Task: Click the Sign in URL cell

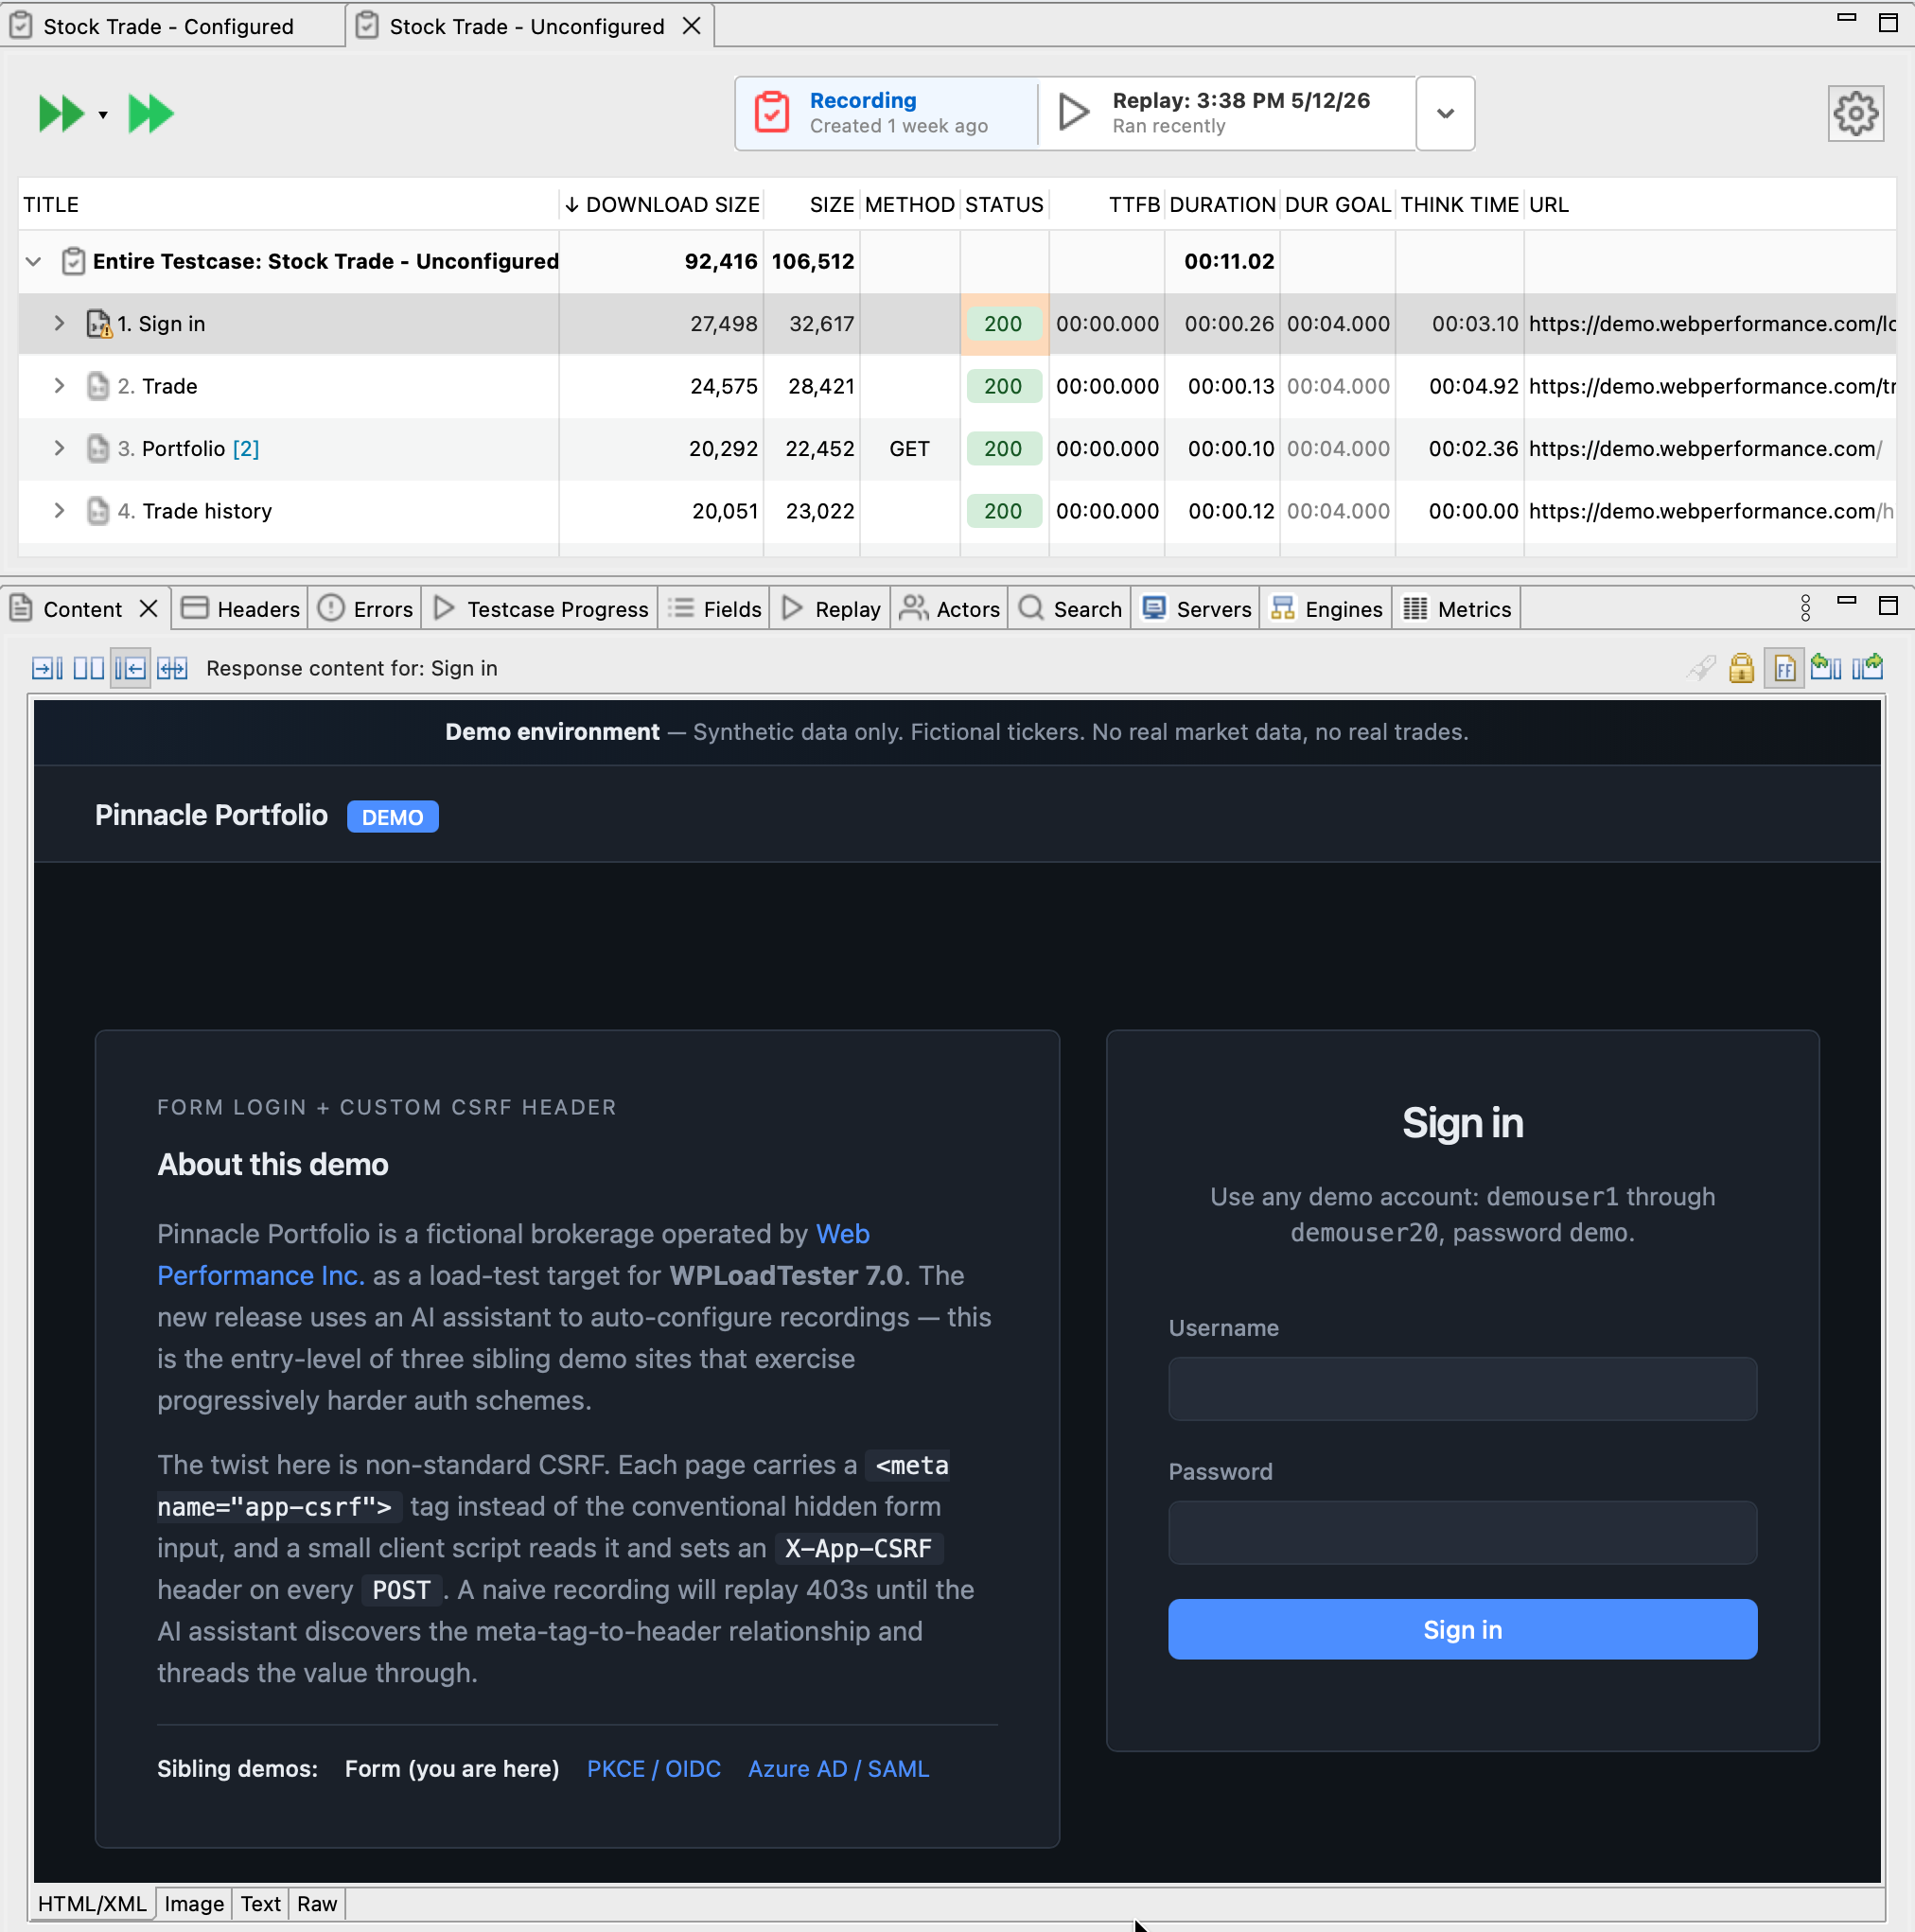Action: [1710, 324]
